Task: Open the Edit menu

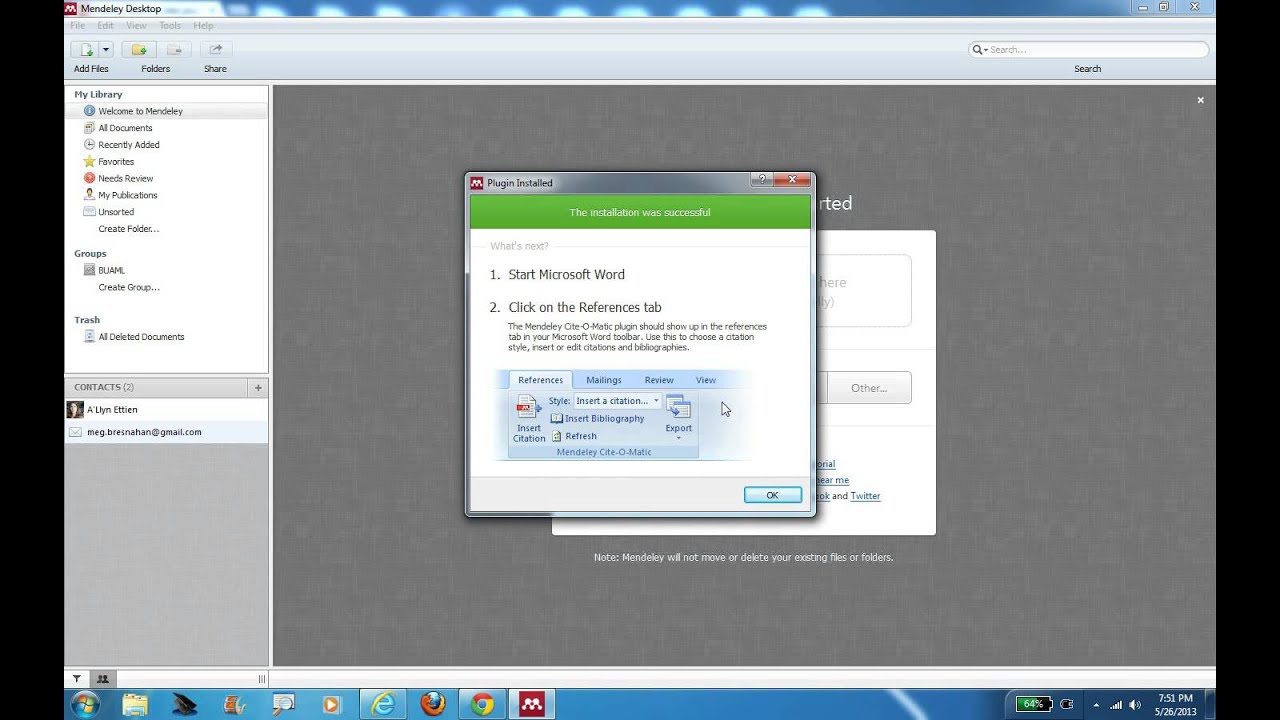Action: (x=105, y=25)
